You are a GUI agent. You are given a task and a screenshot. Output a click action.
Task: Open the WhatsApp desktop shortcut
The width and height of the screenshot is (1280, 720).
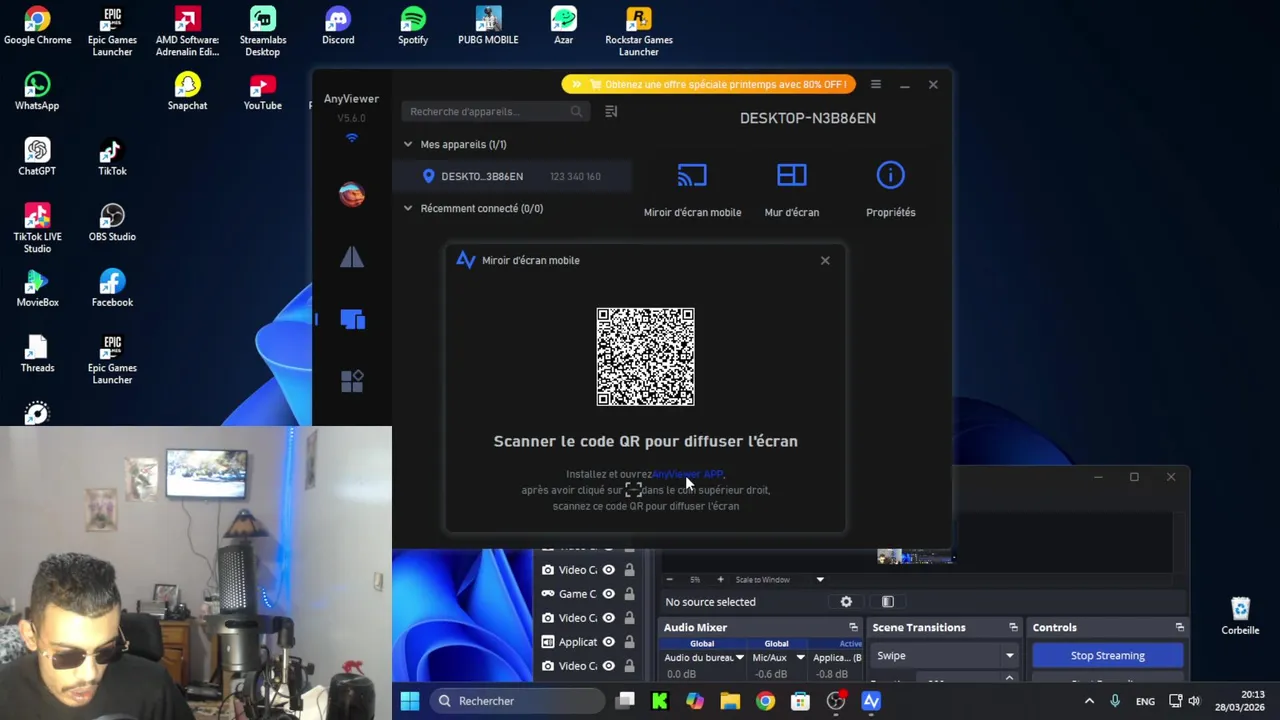(37, 92)
